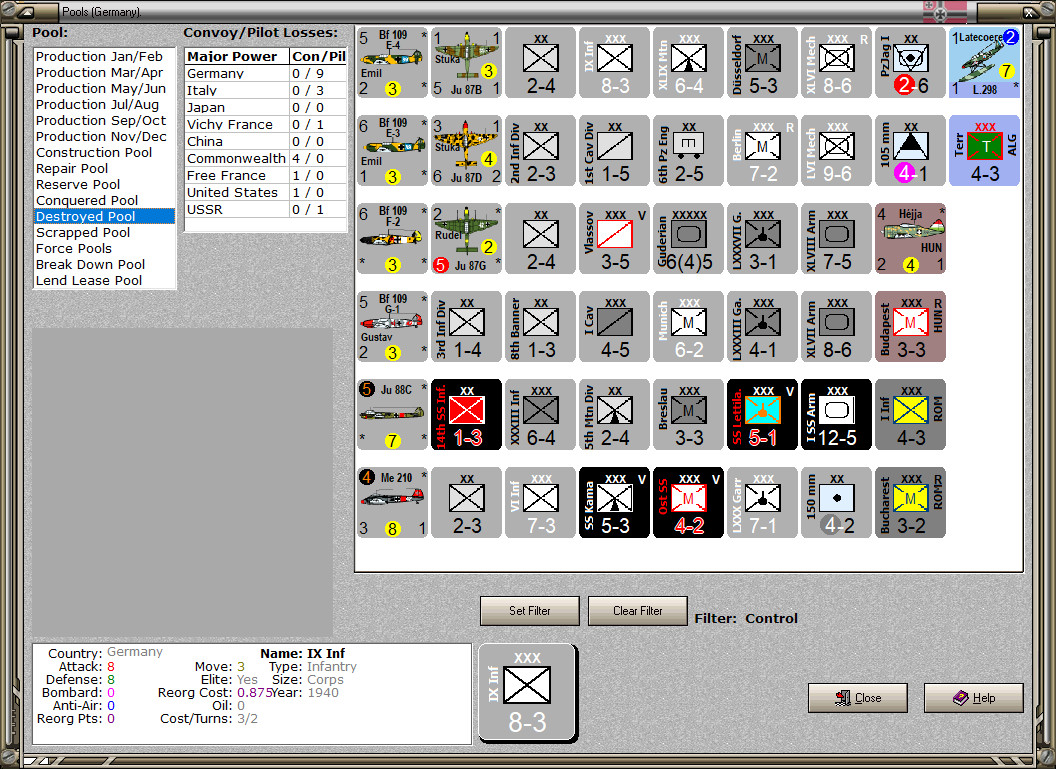Open the Production Jul/Aug pool
The image size is (1056, 769).
[x=104, y=104]
